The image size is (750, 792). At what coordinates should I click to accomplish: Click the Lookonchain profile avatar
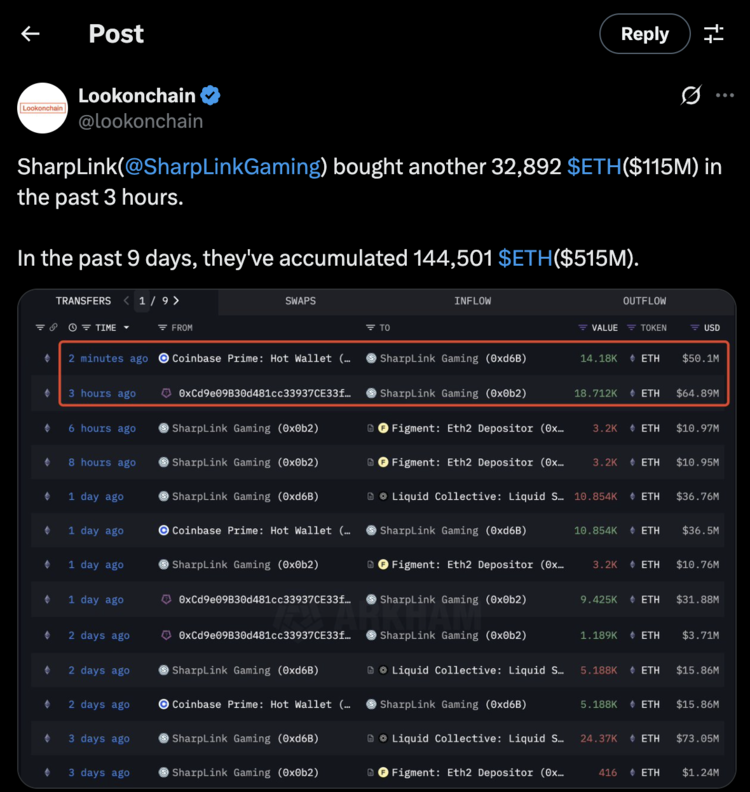[42, 108]
